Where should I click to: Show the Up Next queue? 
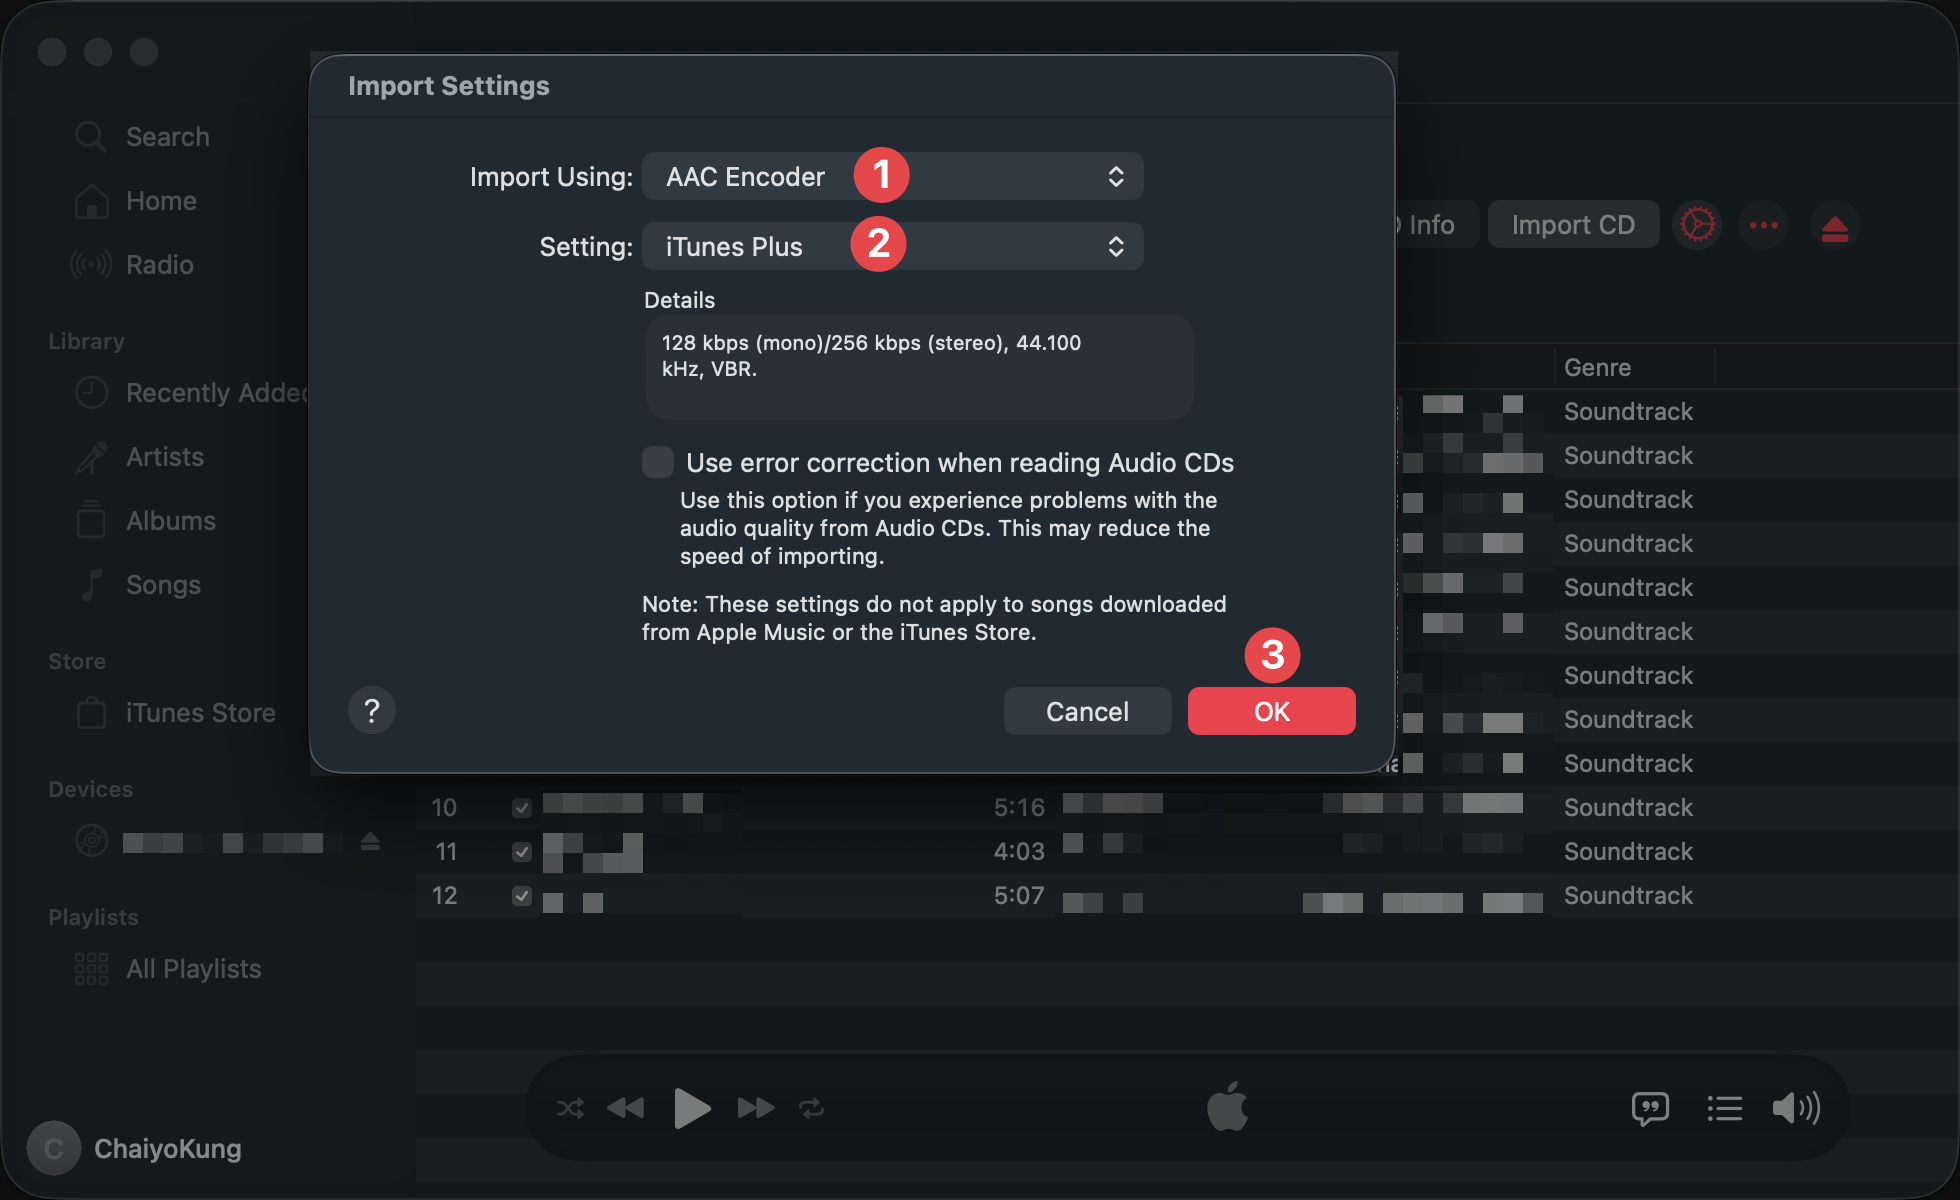point(1724,1107)
